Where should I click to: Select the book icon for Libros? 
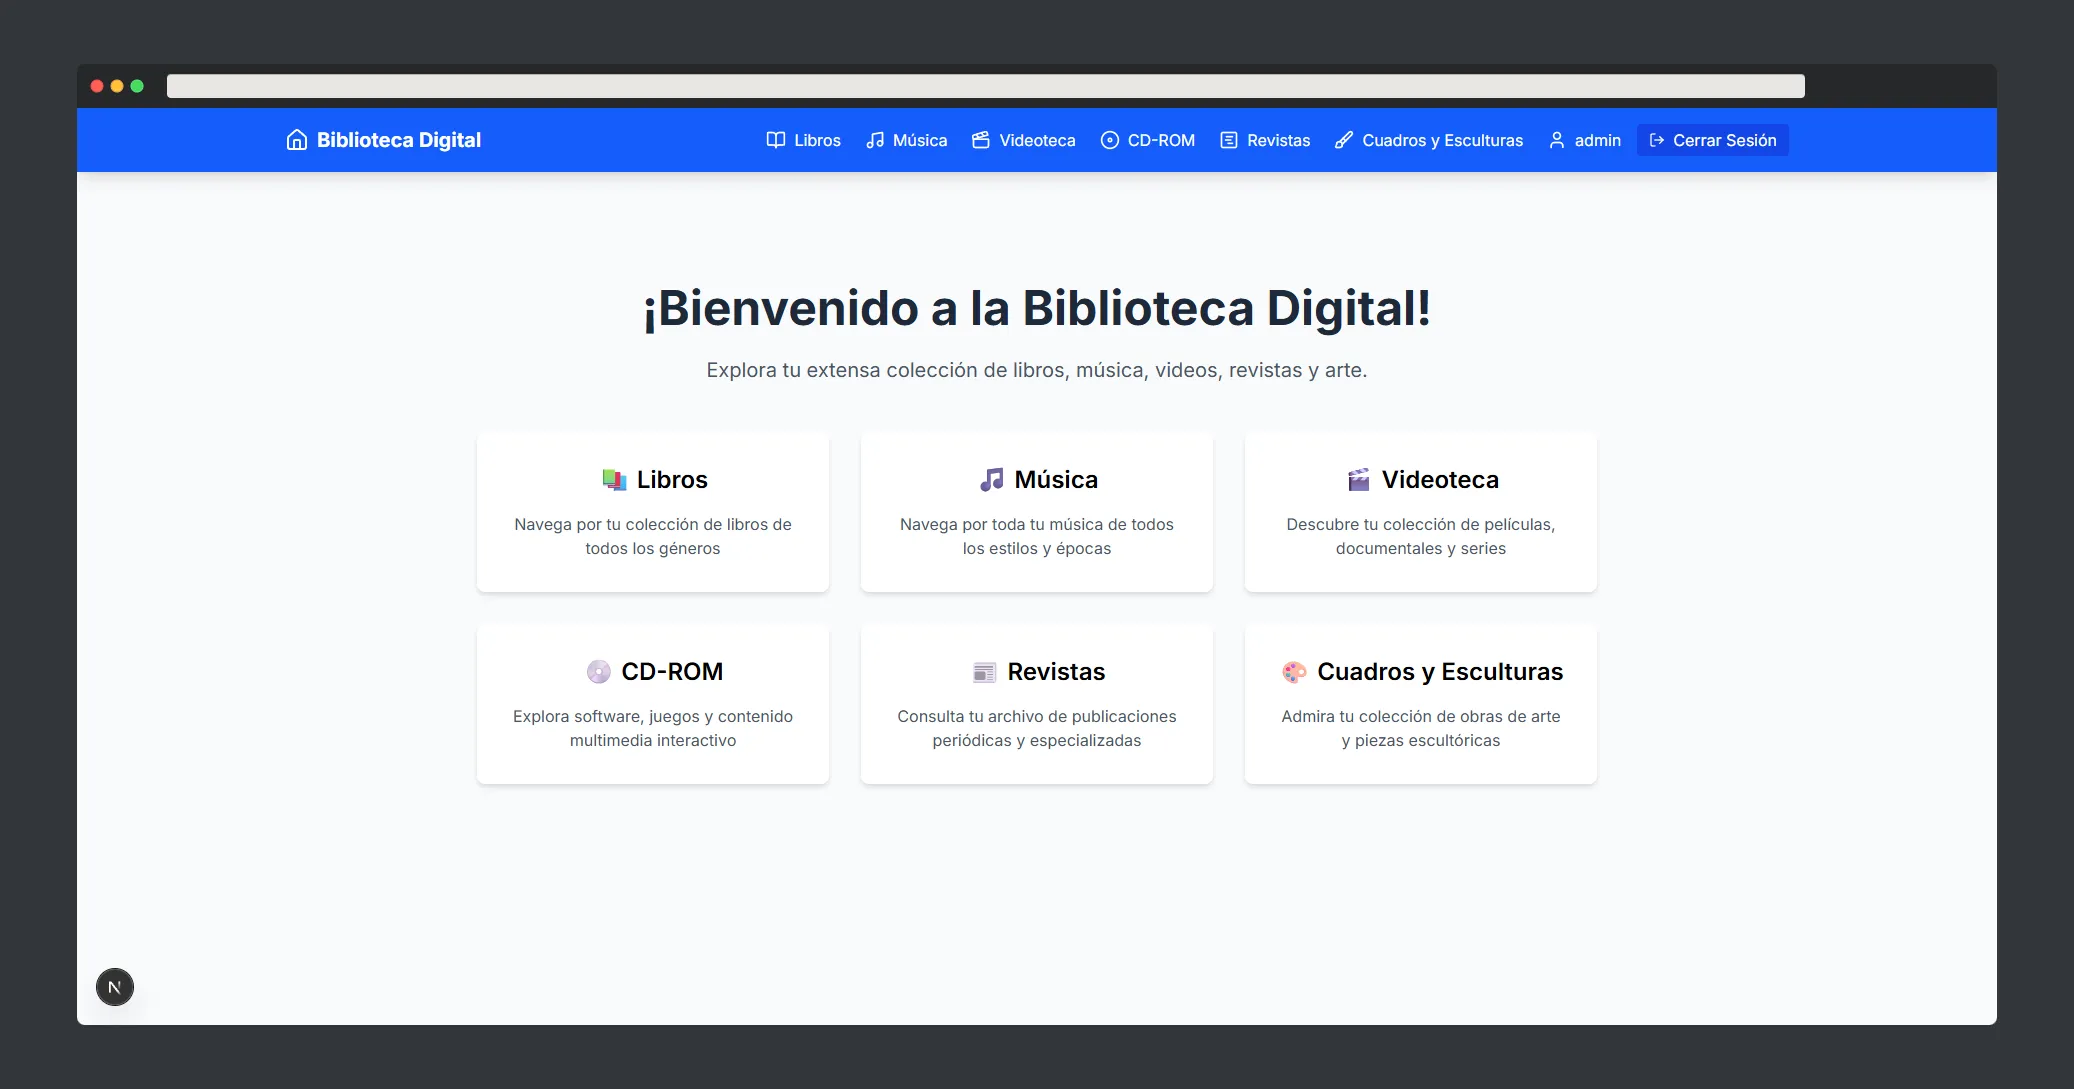click(775, 140)
